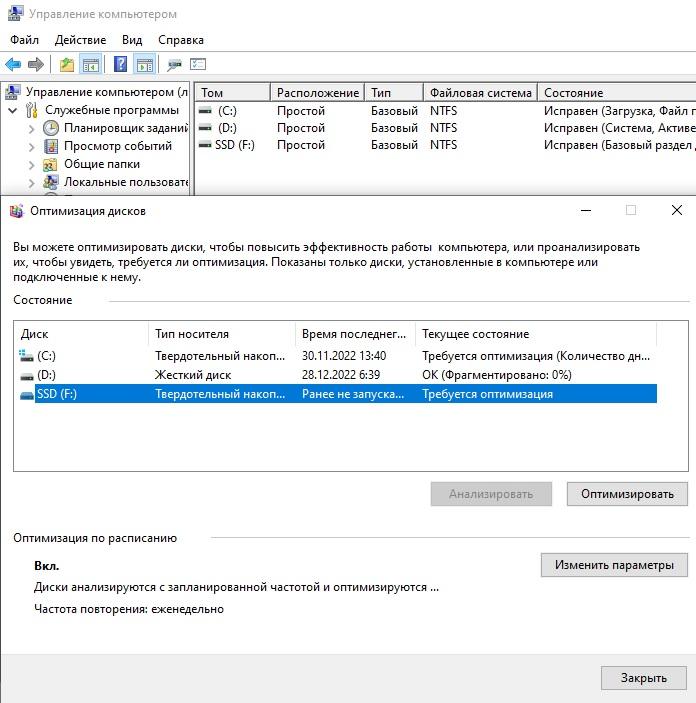Click the Up one level folder icon
696x703 pixels.
pyautogui.click(x=67, y=65)
